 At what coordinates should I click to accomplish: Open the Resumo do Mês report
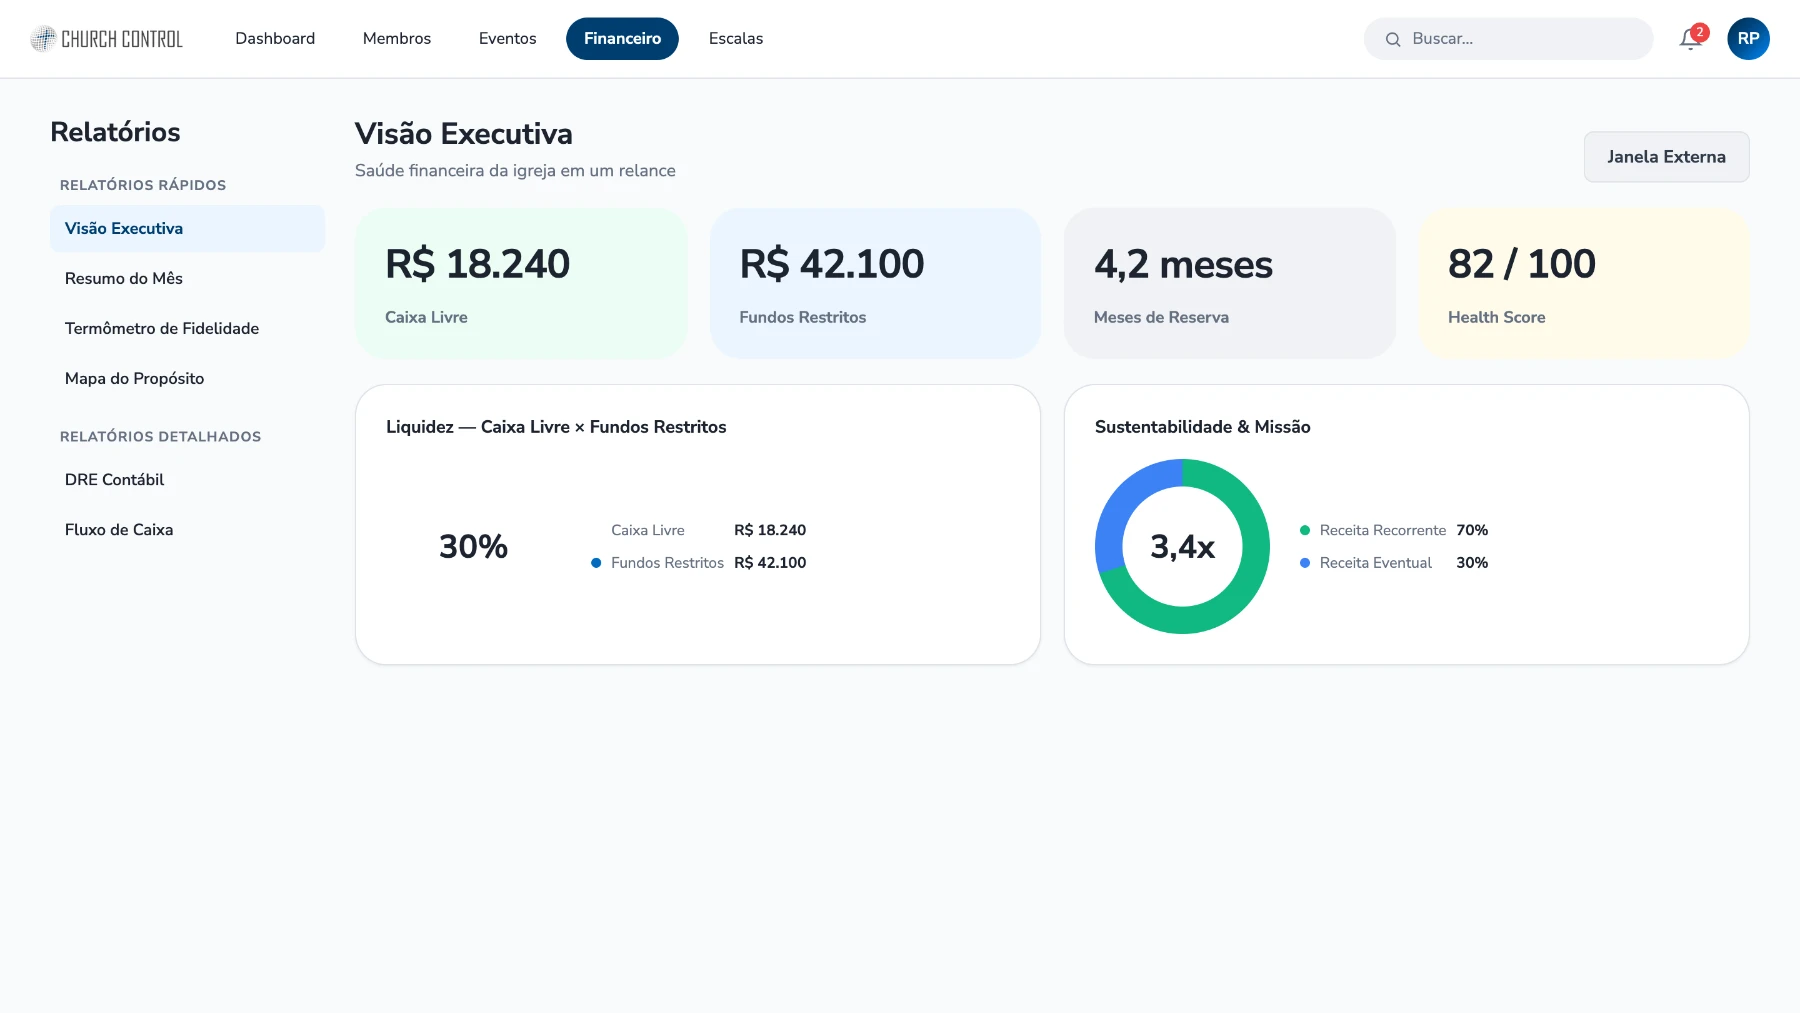point(187,278)
